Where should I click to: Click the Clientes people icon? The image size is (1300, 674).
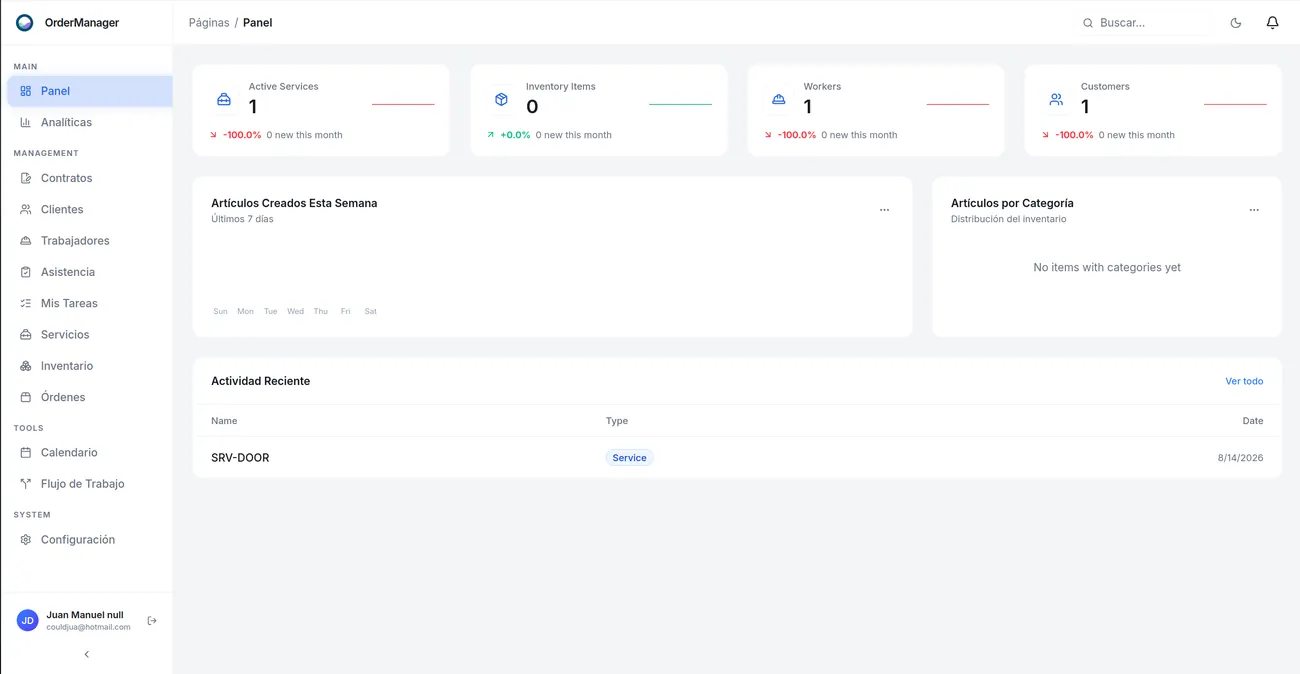[26, 209]
